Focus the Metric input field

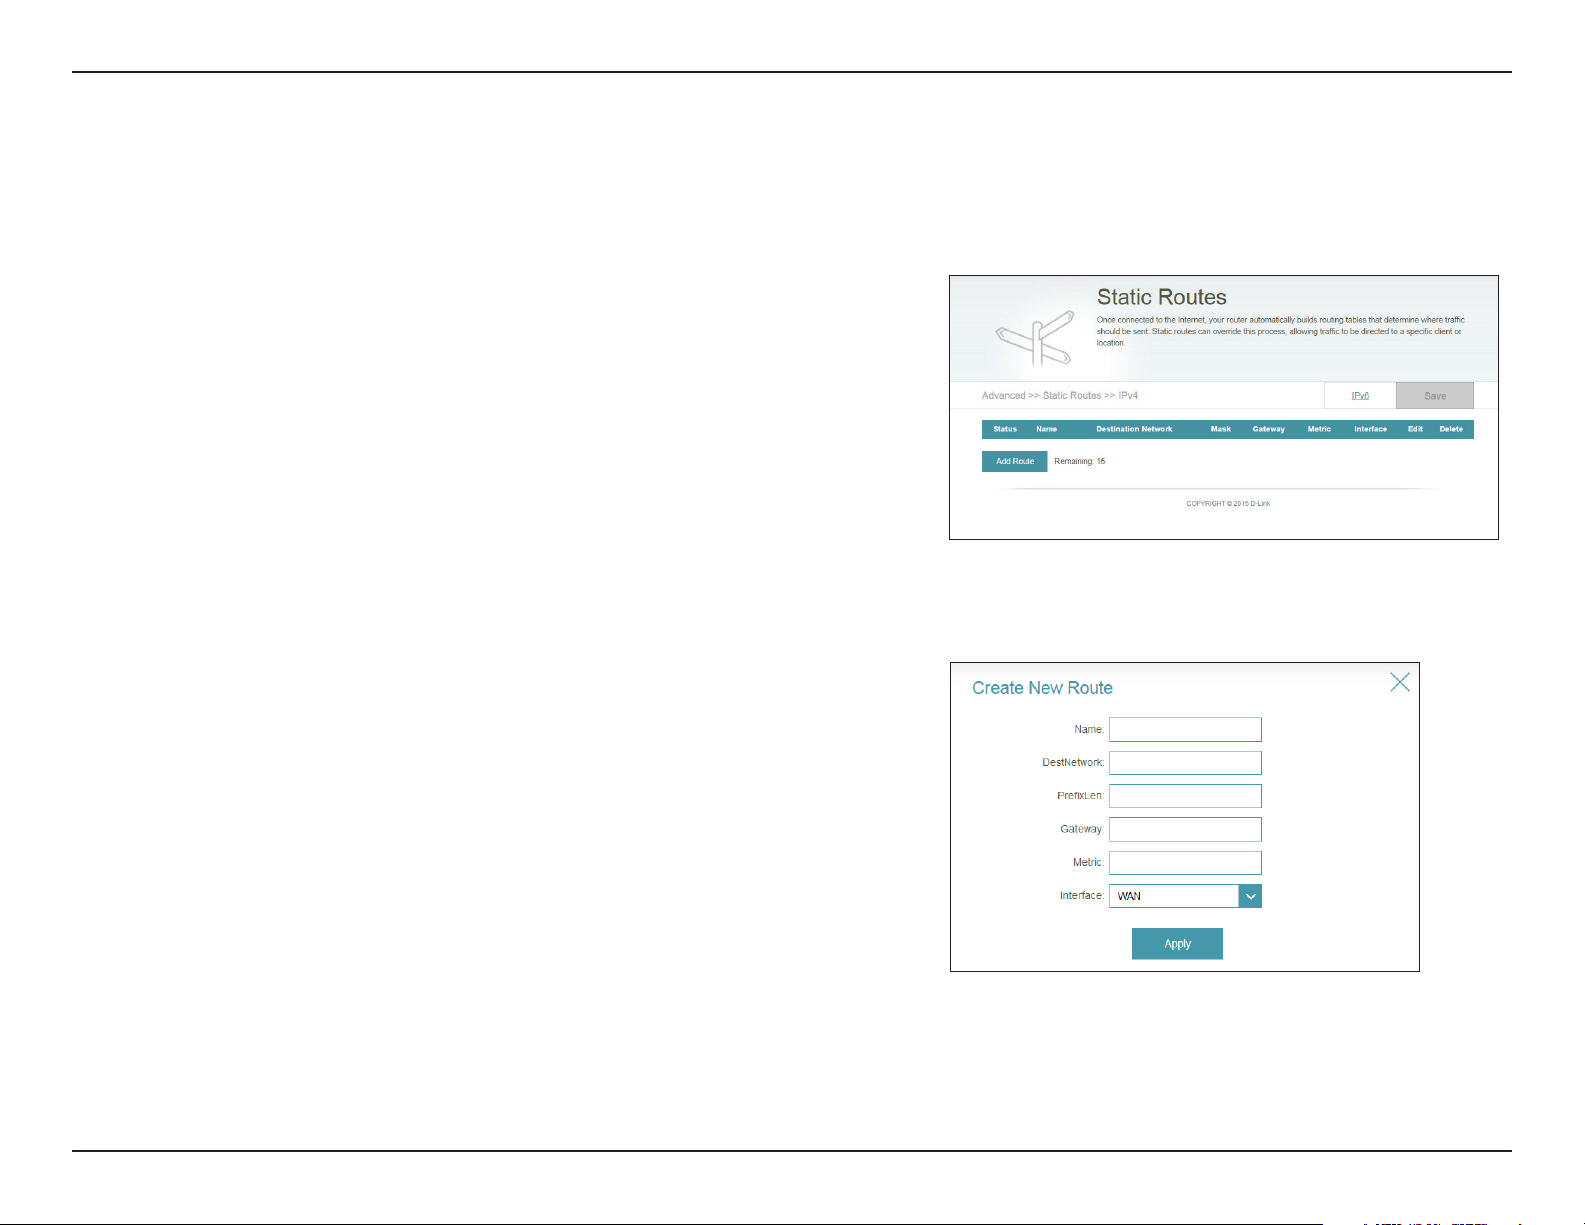click(1185, 863)
